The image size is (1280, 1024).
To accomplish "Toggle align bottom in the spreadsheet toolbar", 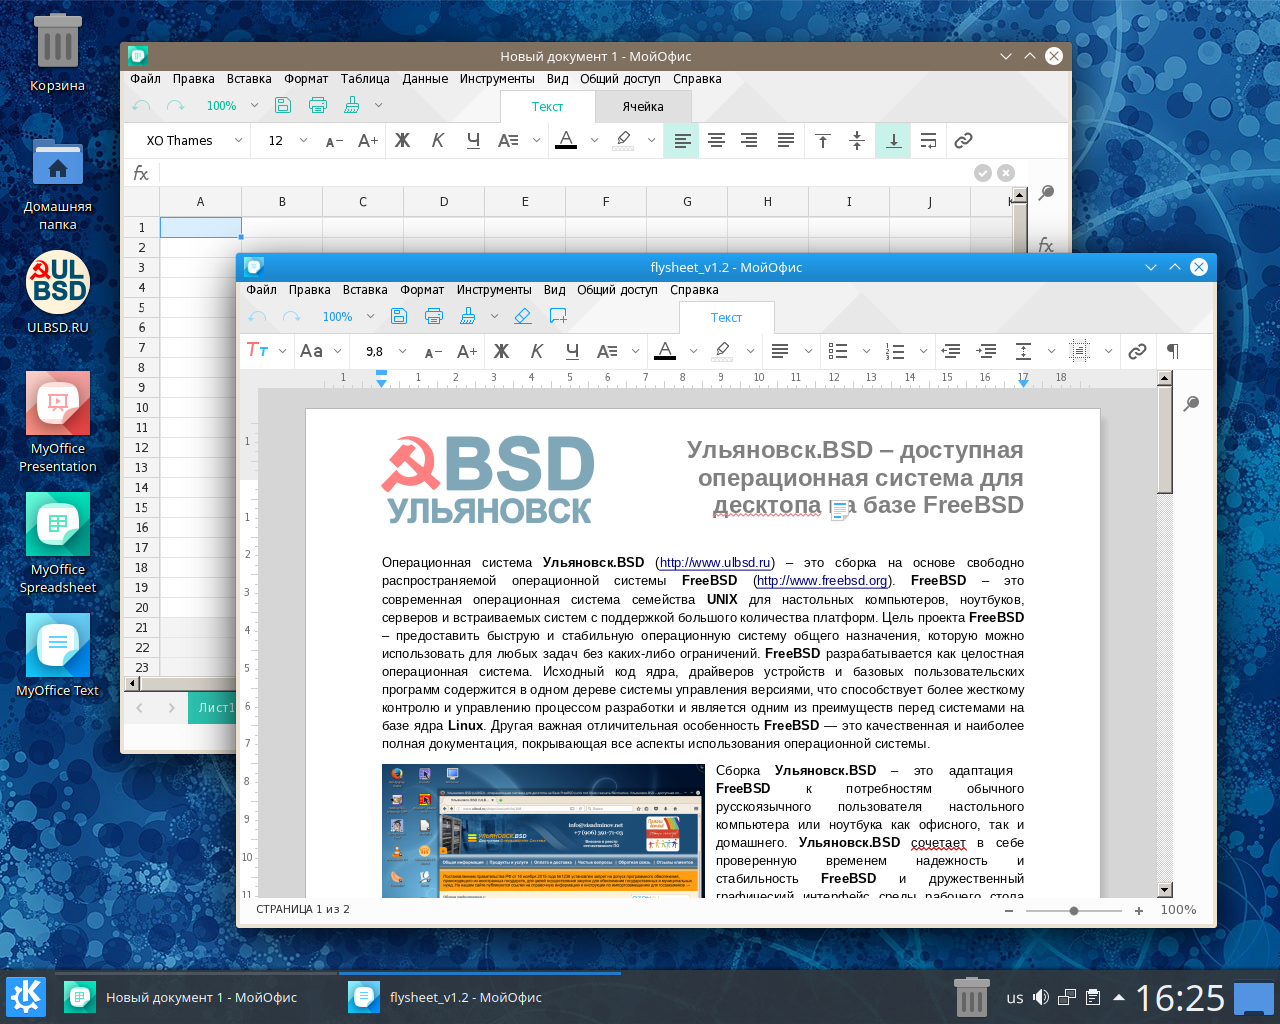I will (893, 141).
